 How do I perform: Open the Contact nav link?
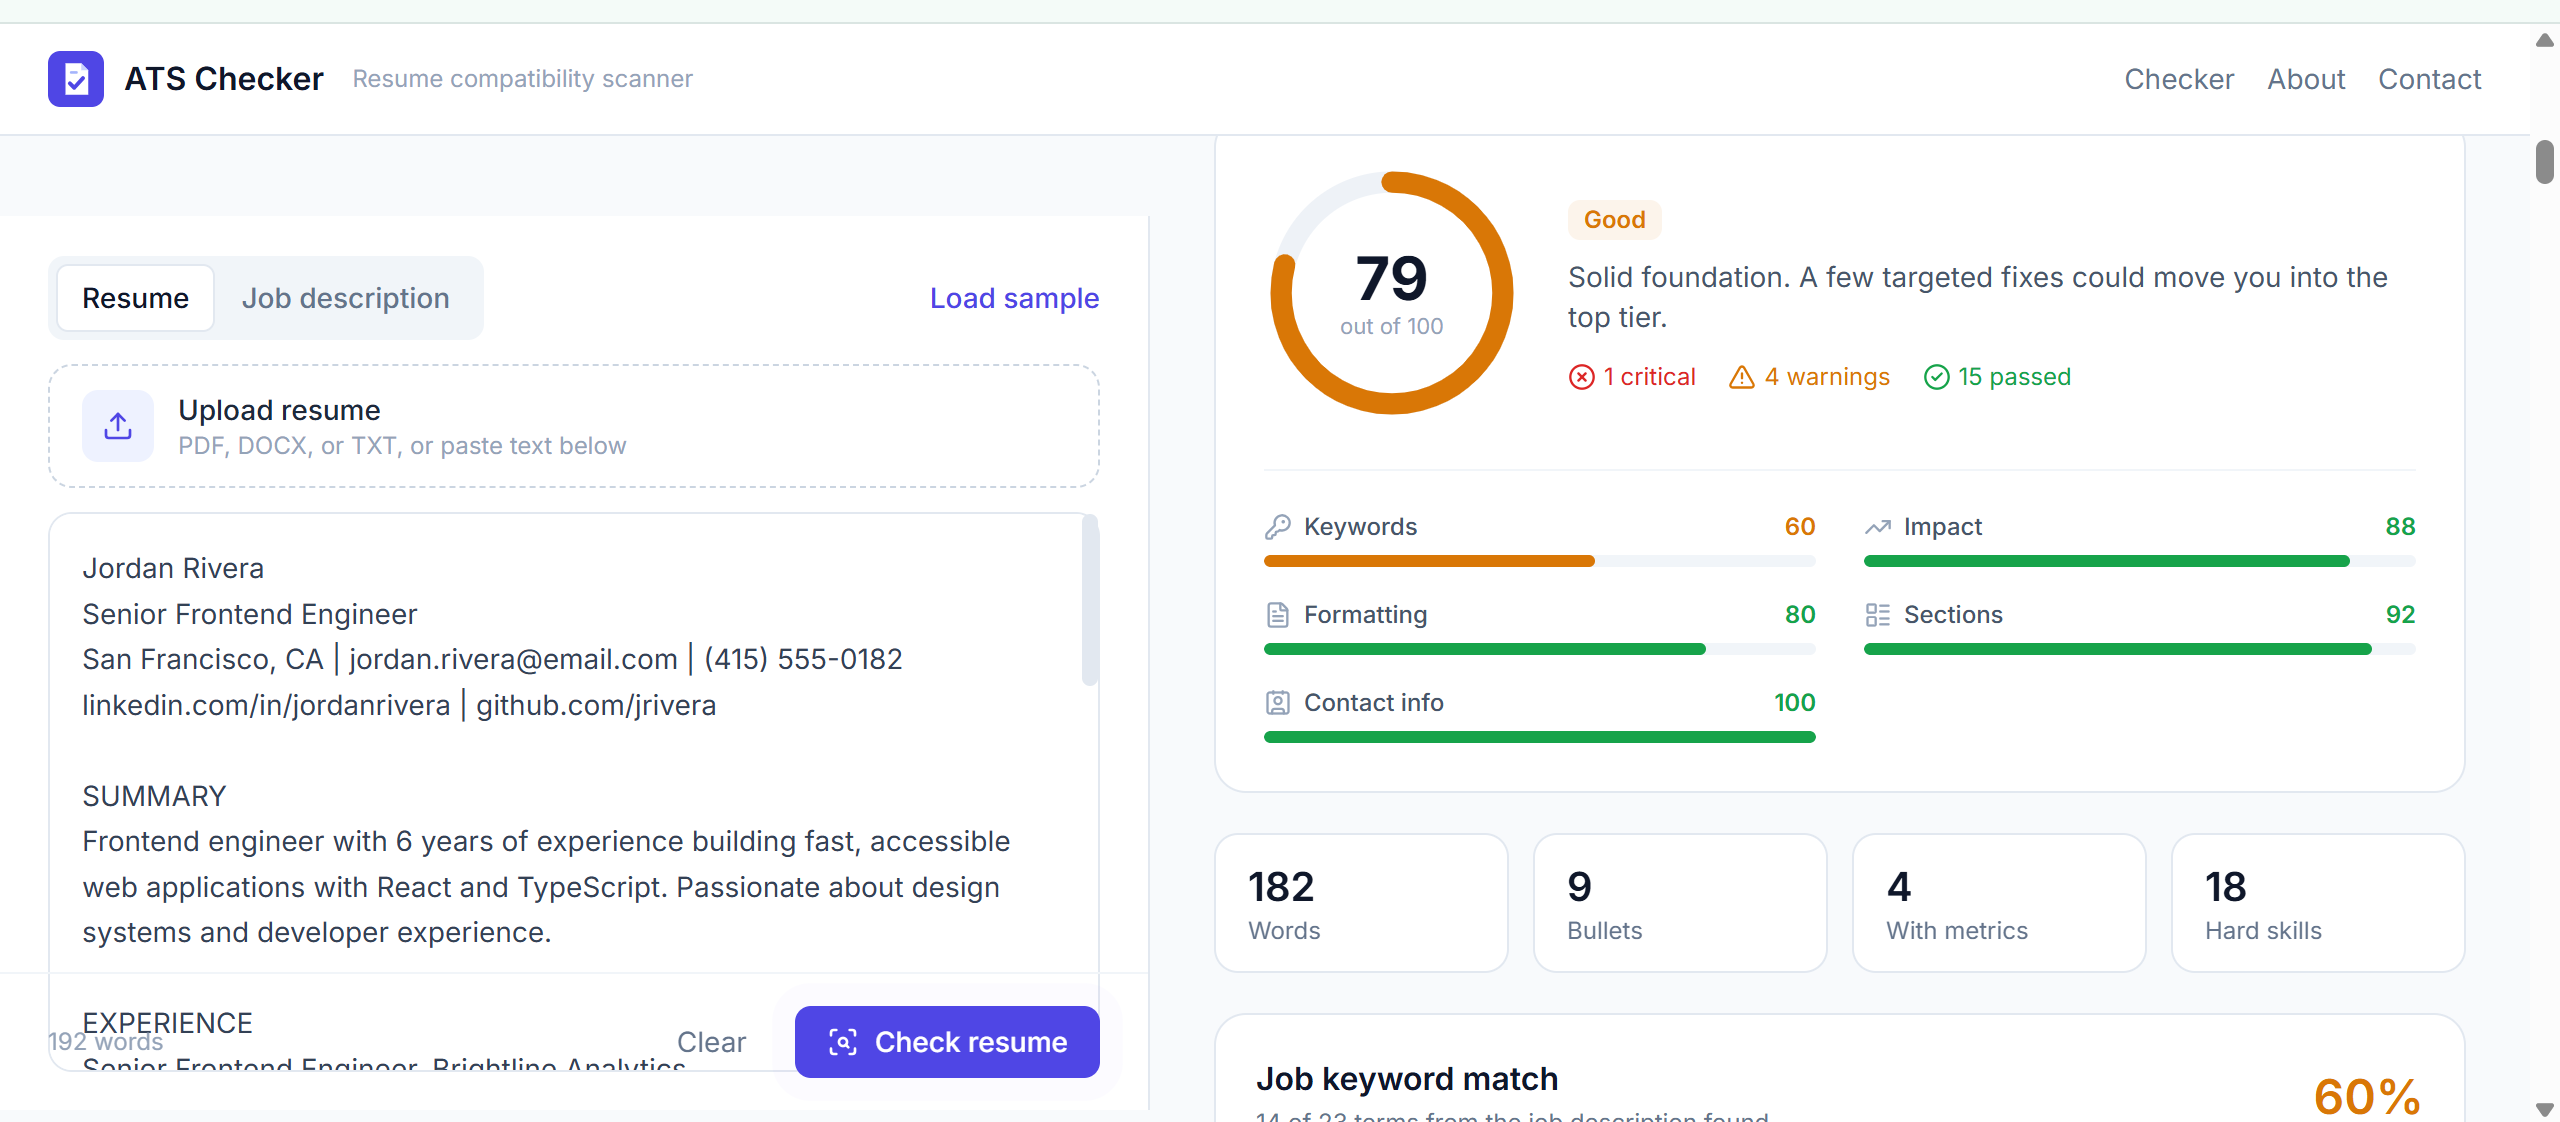[2430, 79]
